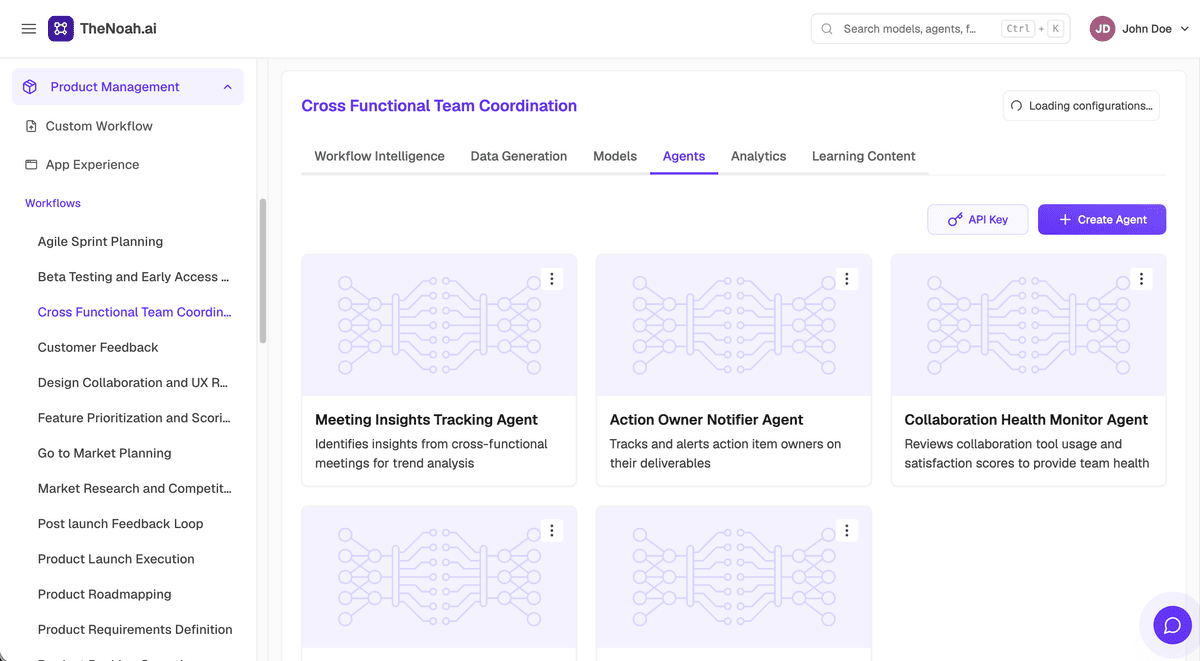Select Product Roadmapping workflow
This screenshot has height=661, width=1200.
[x=104, y=594]
